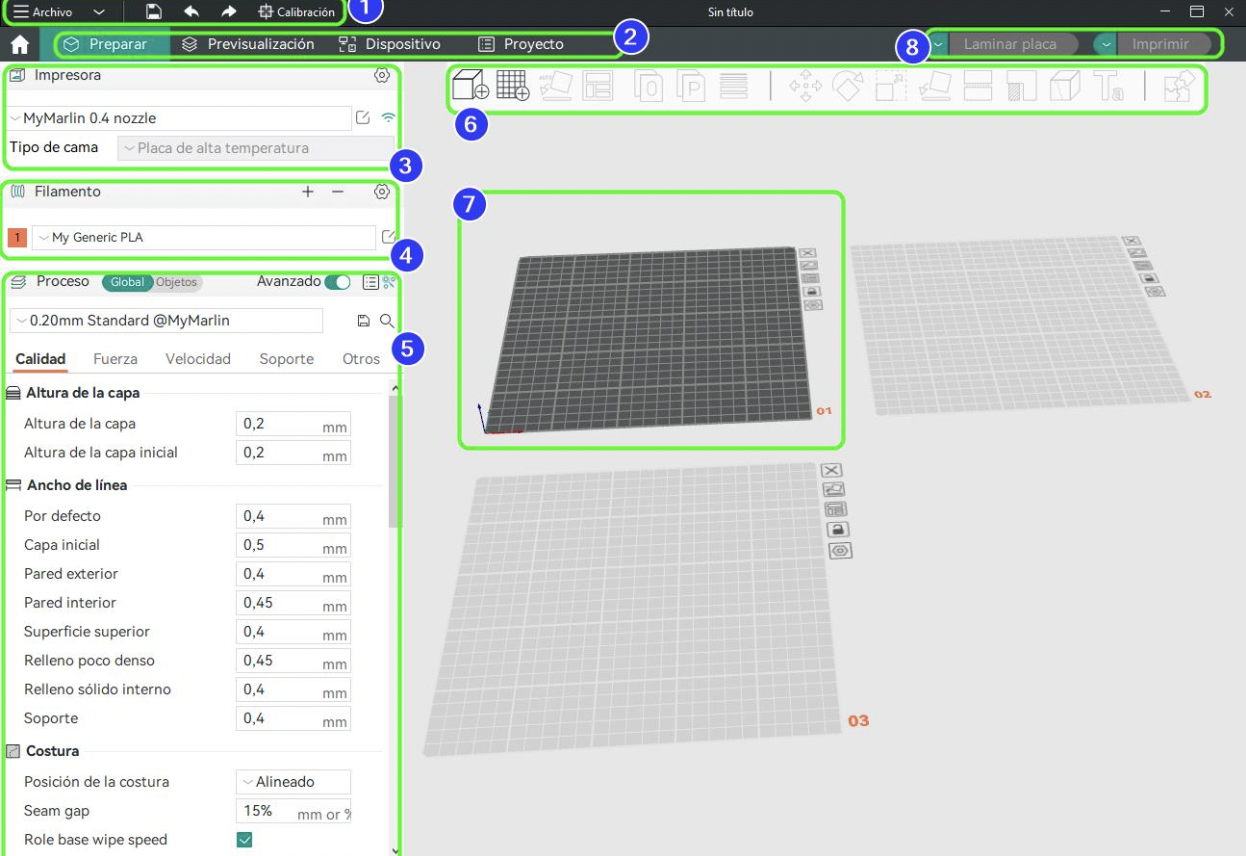Image resolution: width=1246 pixels, height=856 pixels.
Task: Click the Laminar placa button
Action: coord(1010,44)
